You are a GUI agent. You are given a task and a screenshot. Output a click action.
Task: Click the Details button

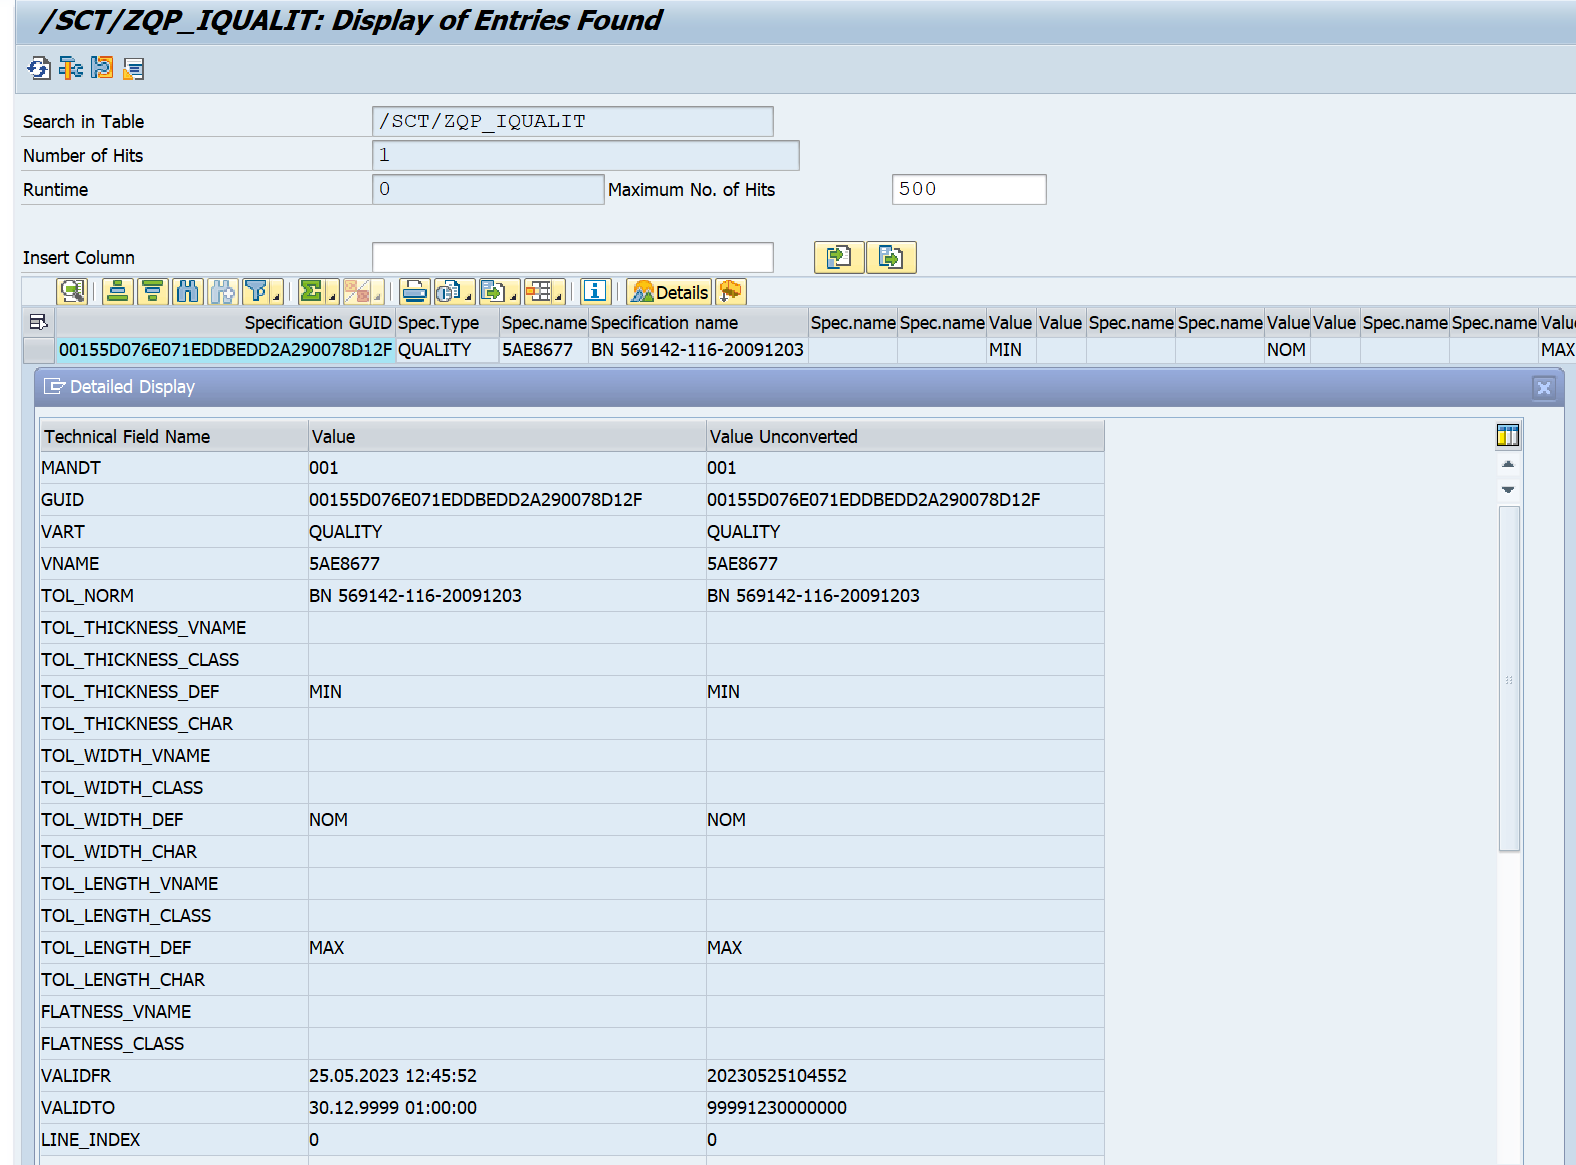click(x=670, y=292)
